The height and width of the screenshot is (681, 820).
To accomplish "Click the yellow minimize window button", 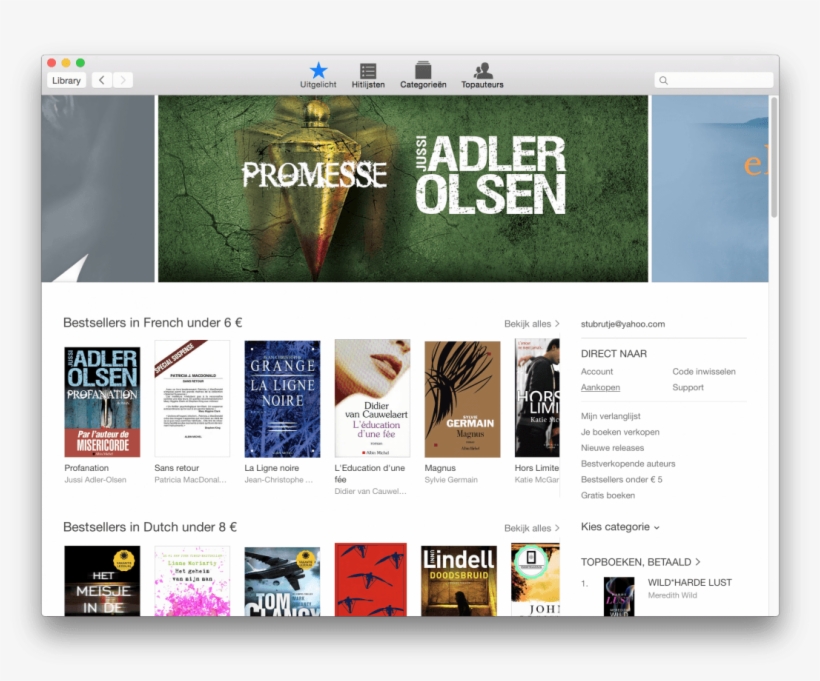I will 66,63.
